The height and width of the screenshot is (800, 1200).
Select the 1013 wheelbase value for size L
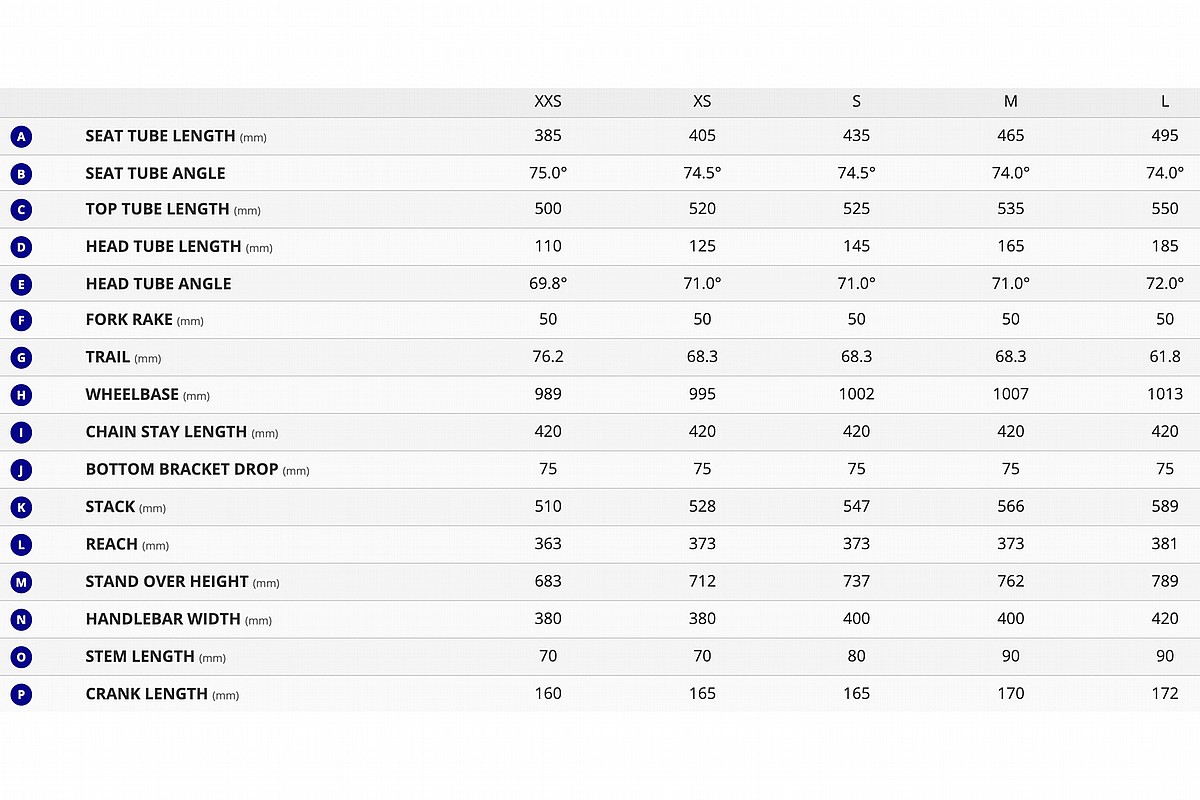[1165, 394]
